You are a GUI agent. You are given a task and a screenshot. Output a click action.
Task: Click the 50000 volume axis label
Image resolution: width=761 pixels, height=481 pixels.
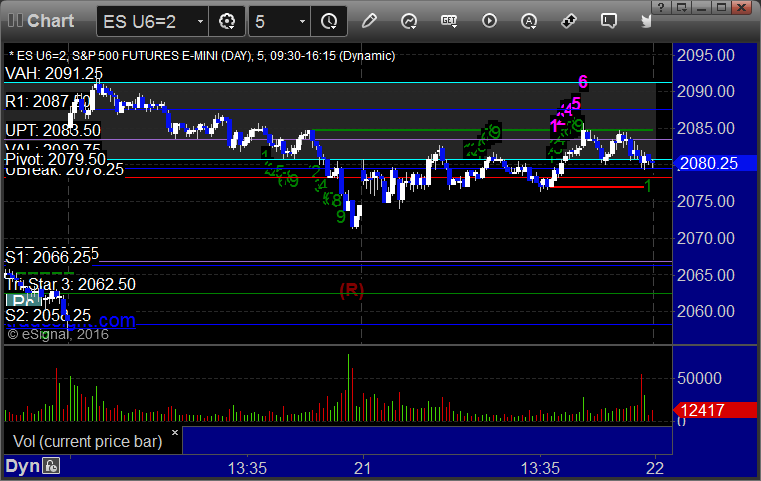click(699, 378)
